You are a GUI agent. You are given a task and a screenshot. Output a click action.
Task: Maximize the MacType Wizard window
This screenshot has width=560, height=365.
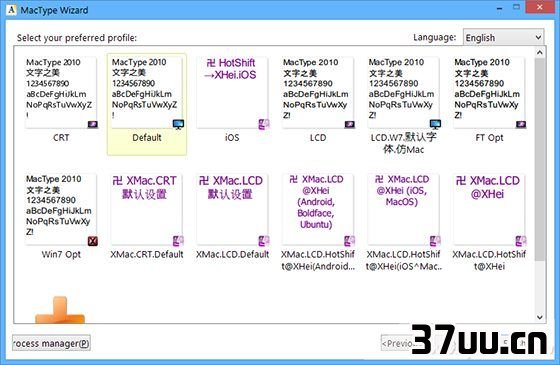pos(516,7)
